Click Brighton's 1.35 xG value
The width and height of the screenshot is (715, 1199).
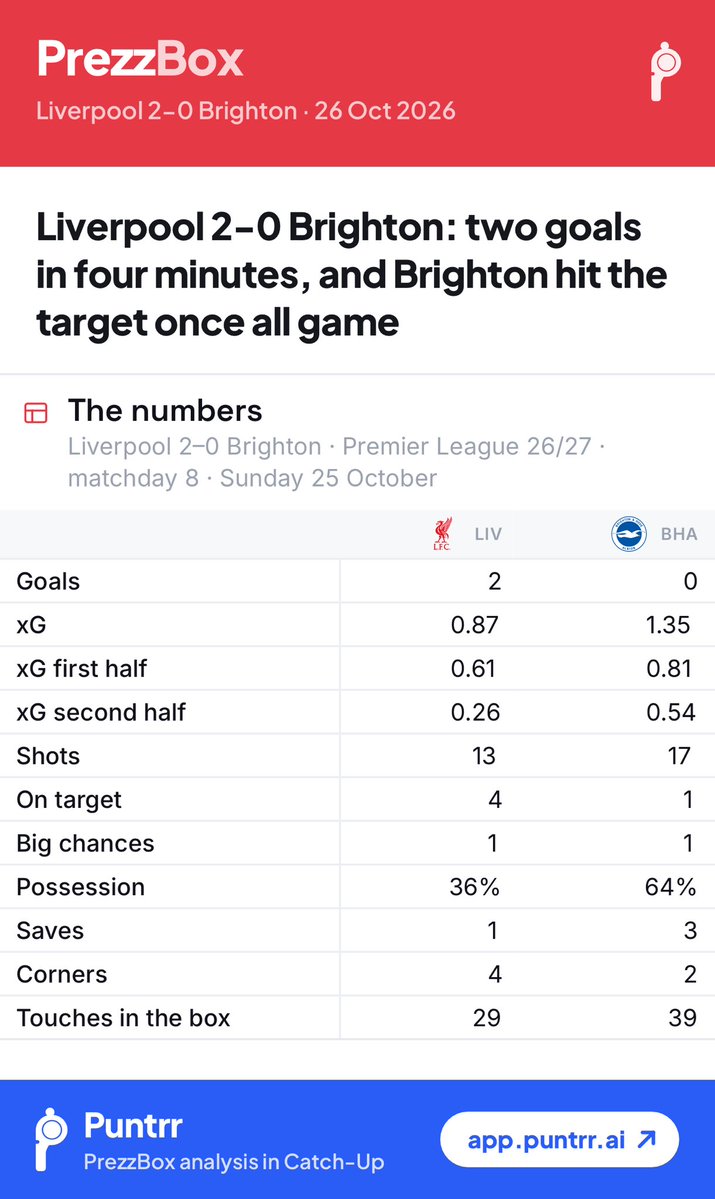coord(668,625)
